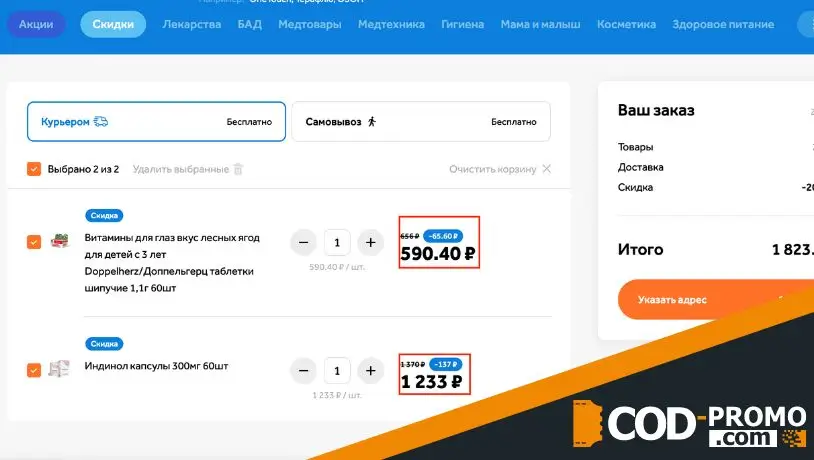The image size is (814, 460).
Task: Click quantity field for Индинол капсулы
Action: 337,371
